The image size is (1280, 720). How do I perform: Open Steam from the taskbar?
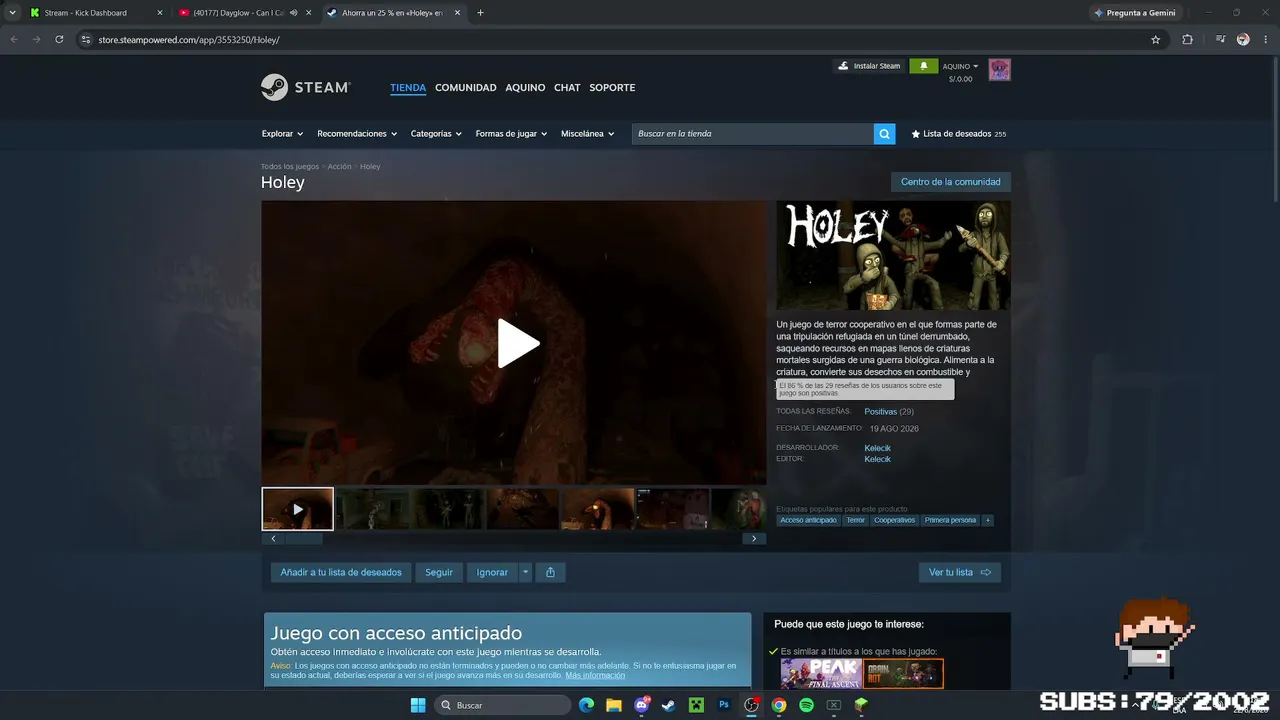(x=668, y=705)
